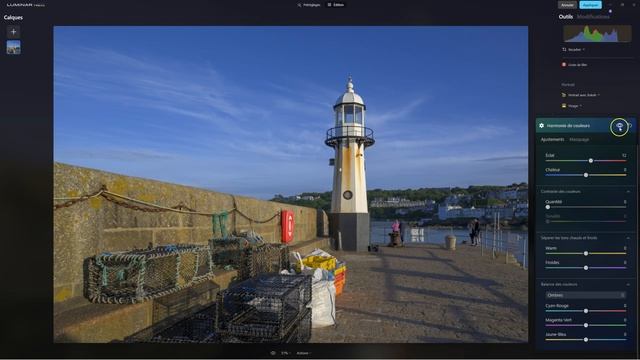
Task: Click the Éclat slider handle
Action: pyautogui.click(x=591, y=161)
